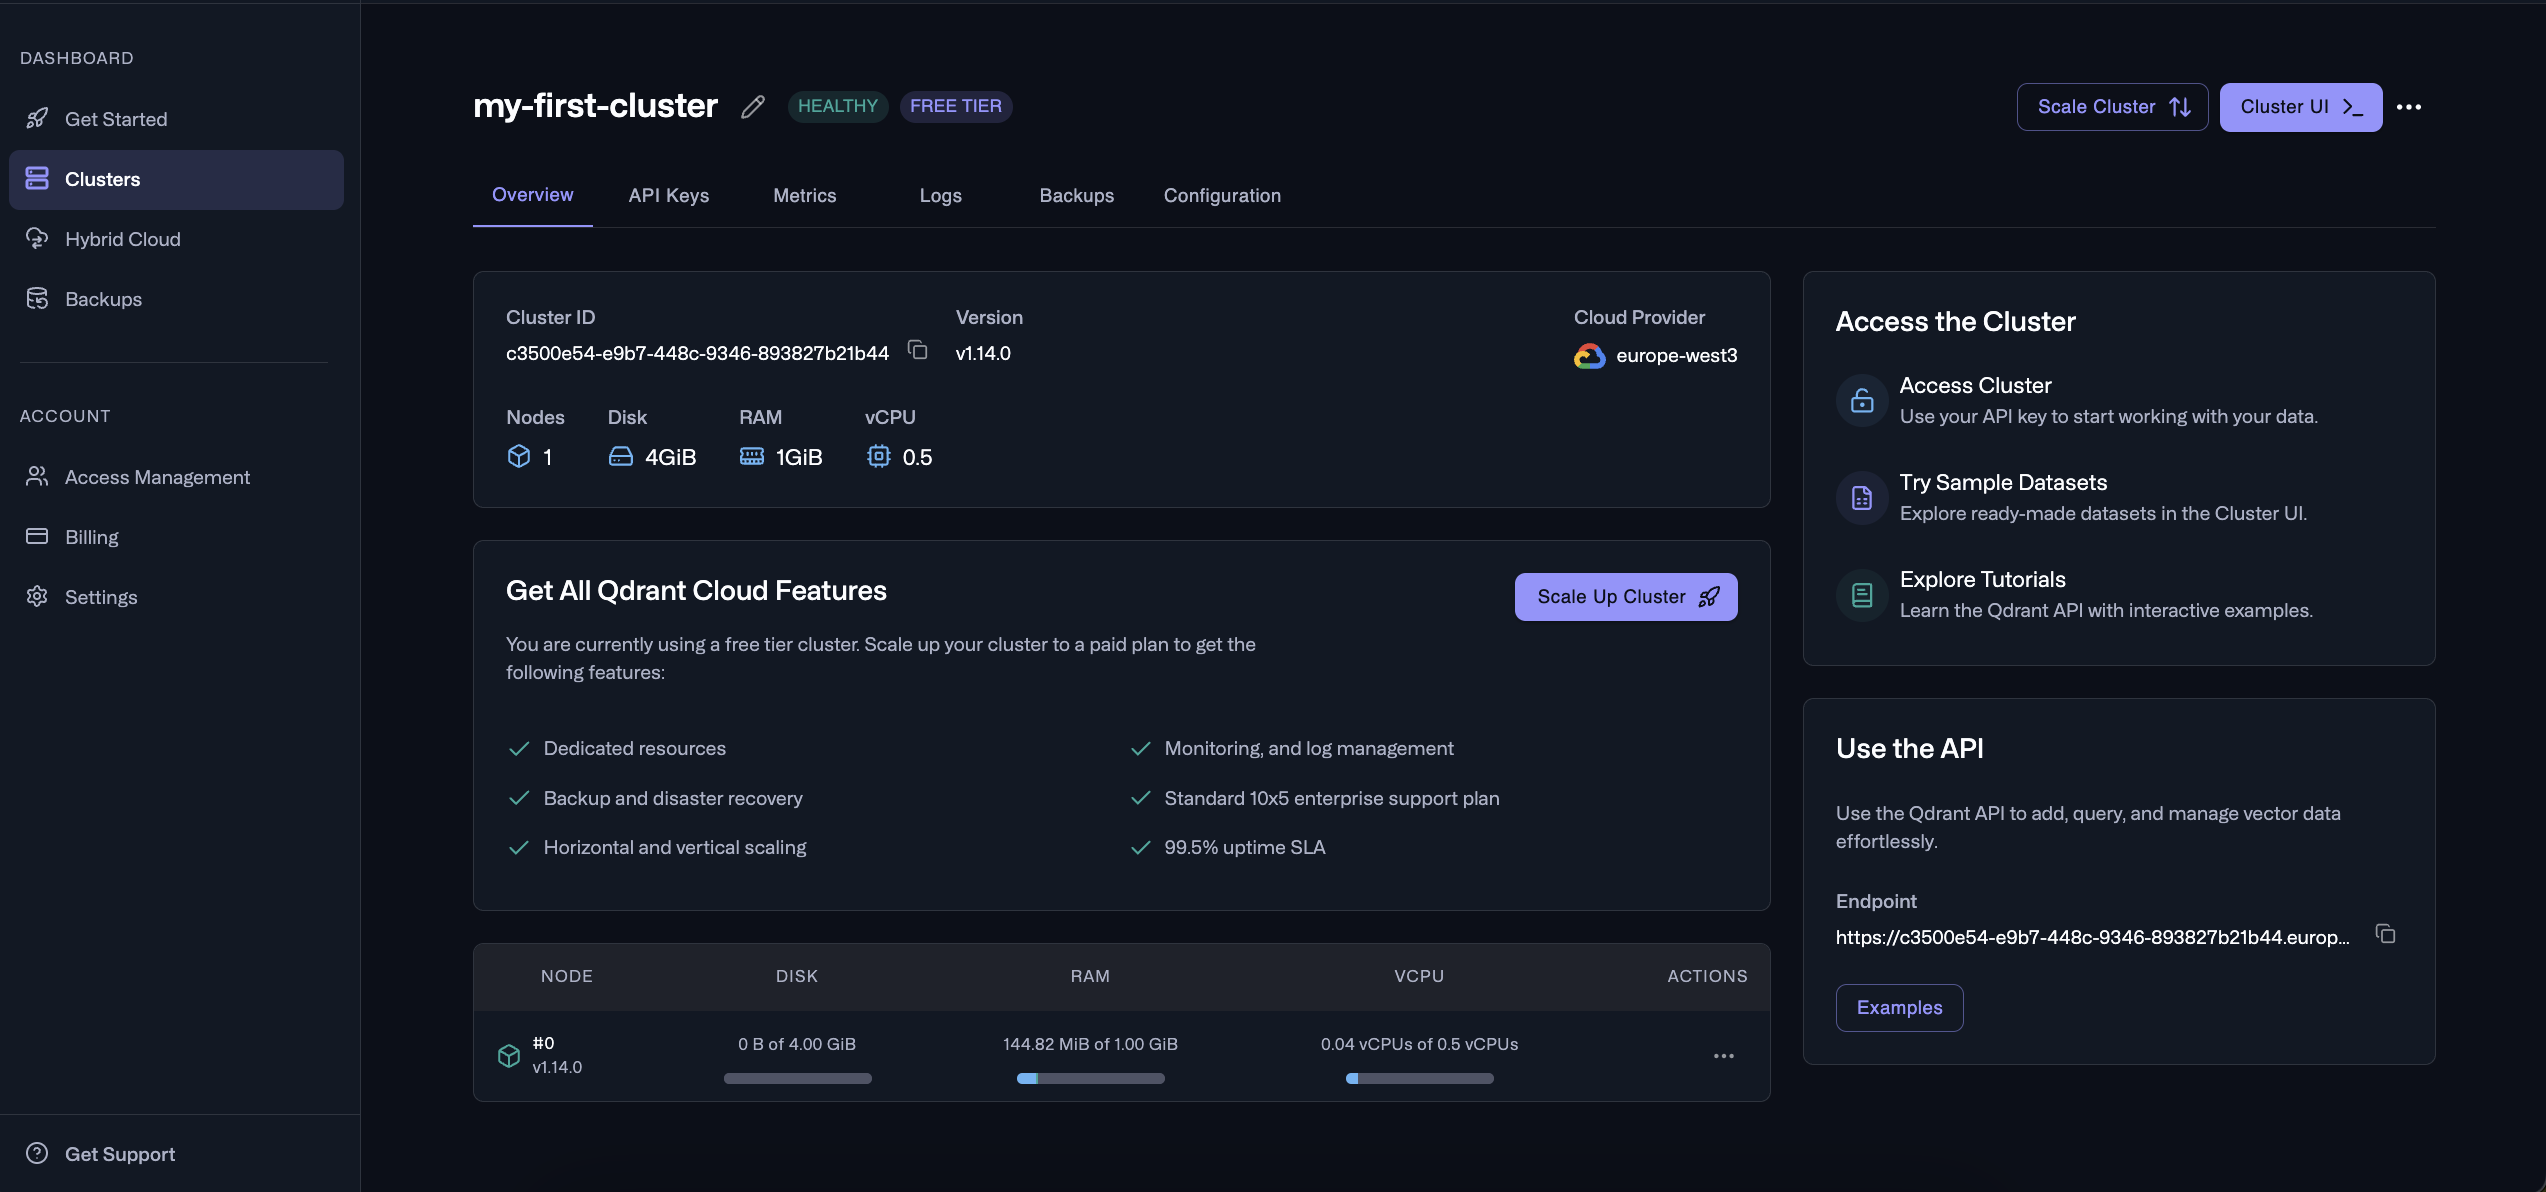2546x1192 pixels.
Task: Open the Configuration tab
Action: 1221,196
